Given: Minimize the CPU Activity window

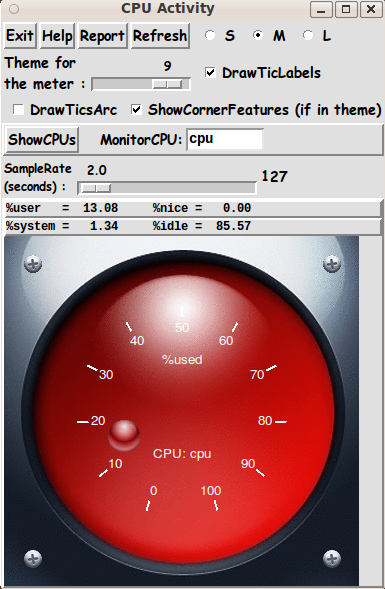Looking at the screenshot, I should [x=321, y=9].
